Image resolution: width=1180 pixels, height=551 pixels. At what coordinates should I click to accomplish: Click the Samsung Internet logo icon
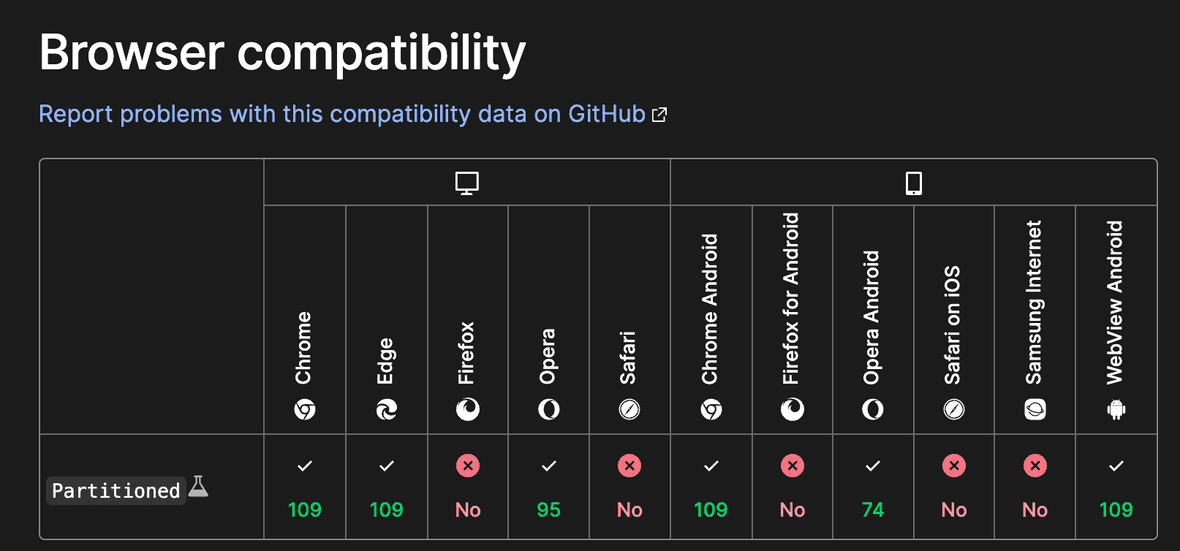[1035, 409]
